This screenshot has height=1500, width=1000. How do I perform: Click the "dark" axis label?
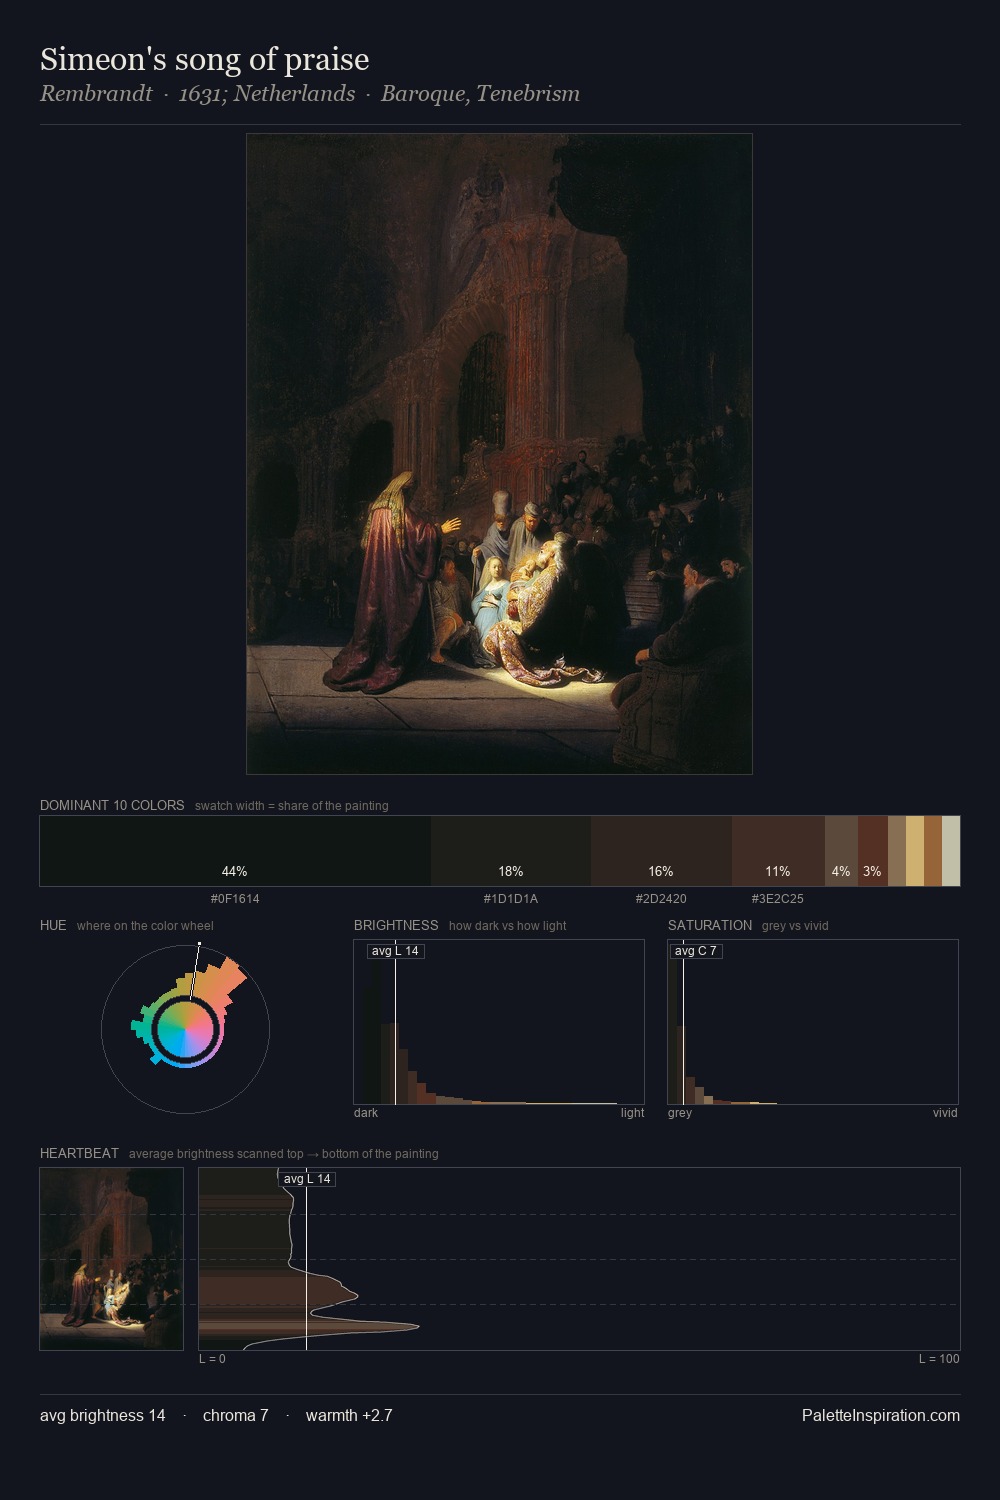(366, 1113)
